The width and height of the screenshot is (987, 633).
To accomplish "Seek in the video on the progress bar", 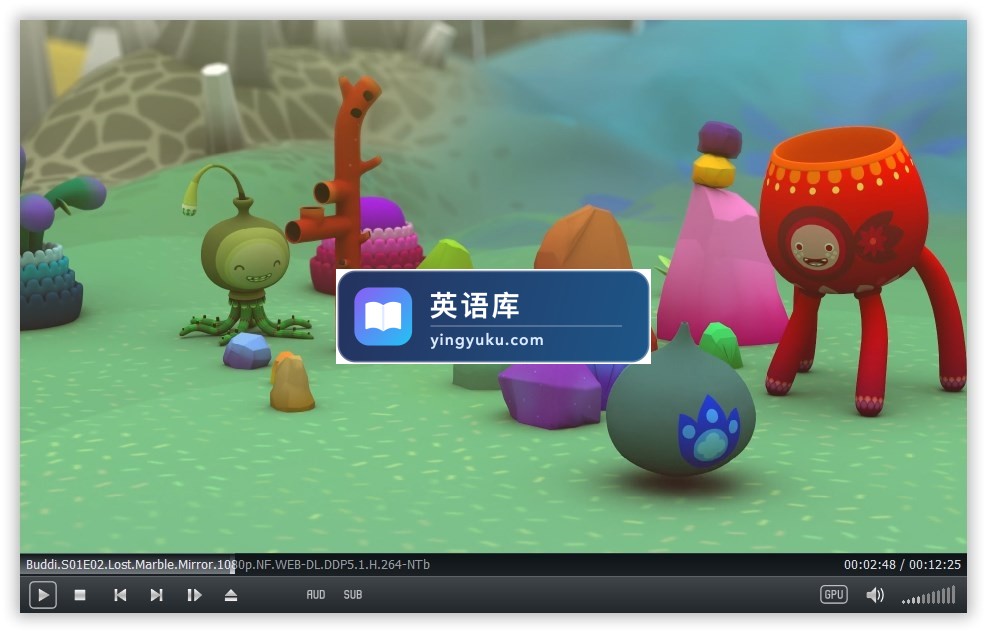I will pyautogui.click(x=494, y=564).
